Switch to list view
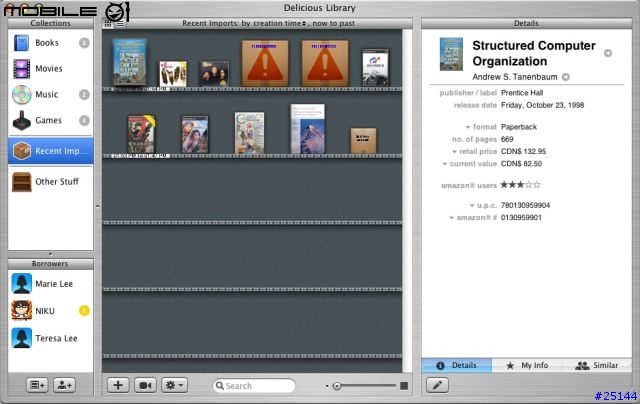 tap(120, 24)
